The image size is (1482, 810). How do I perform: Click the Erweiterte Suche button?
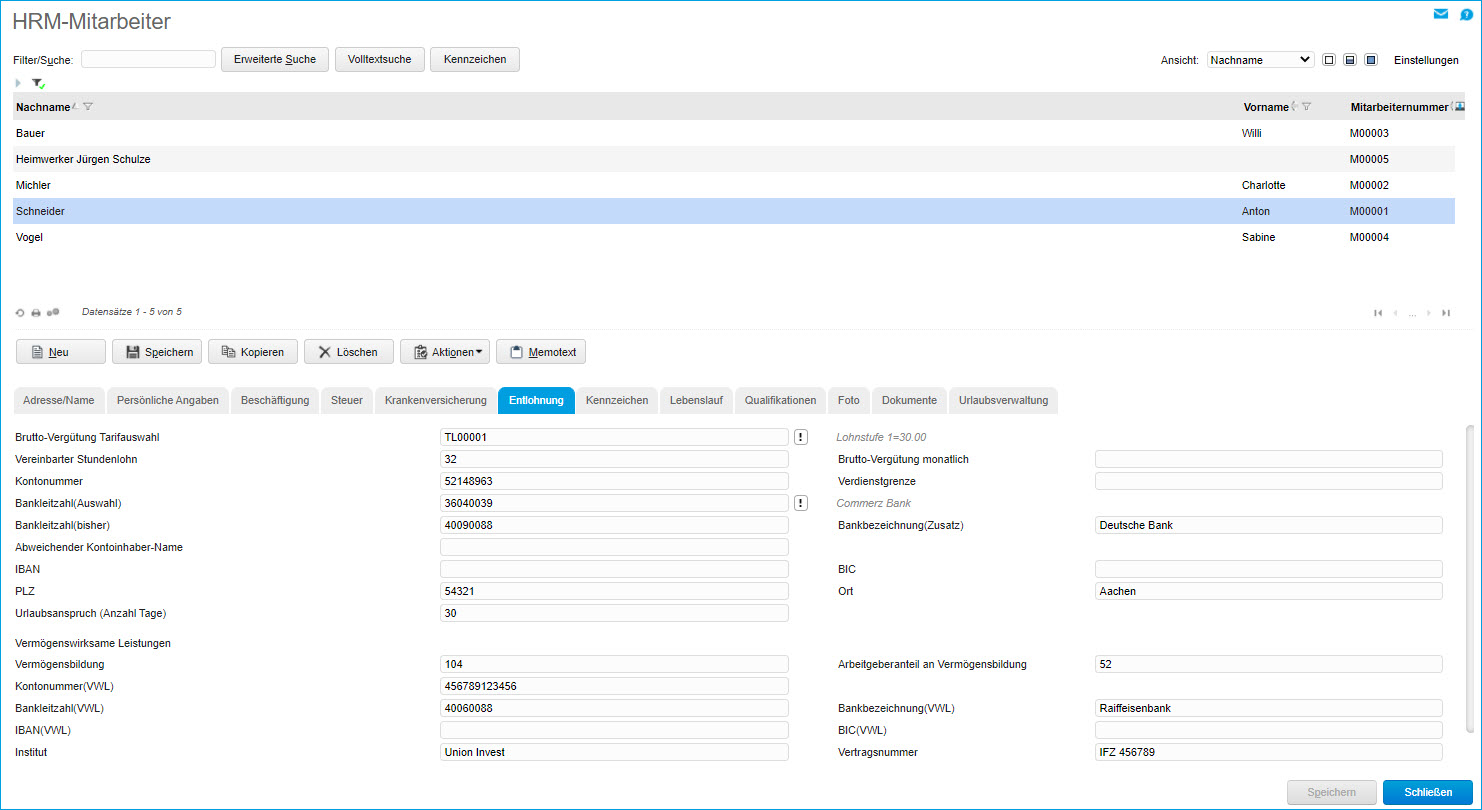pyautogui.click(x=275, y=59)
